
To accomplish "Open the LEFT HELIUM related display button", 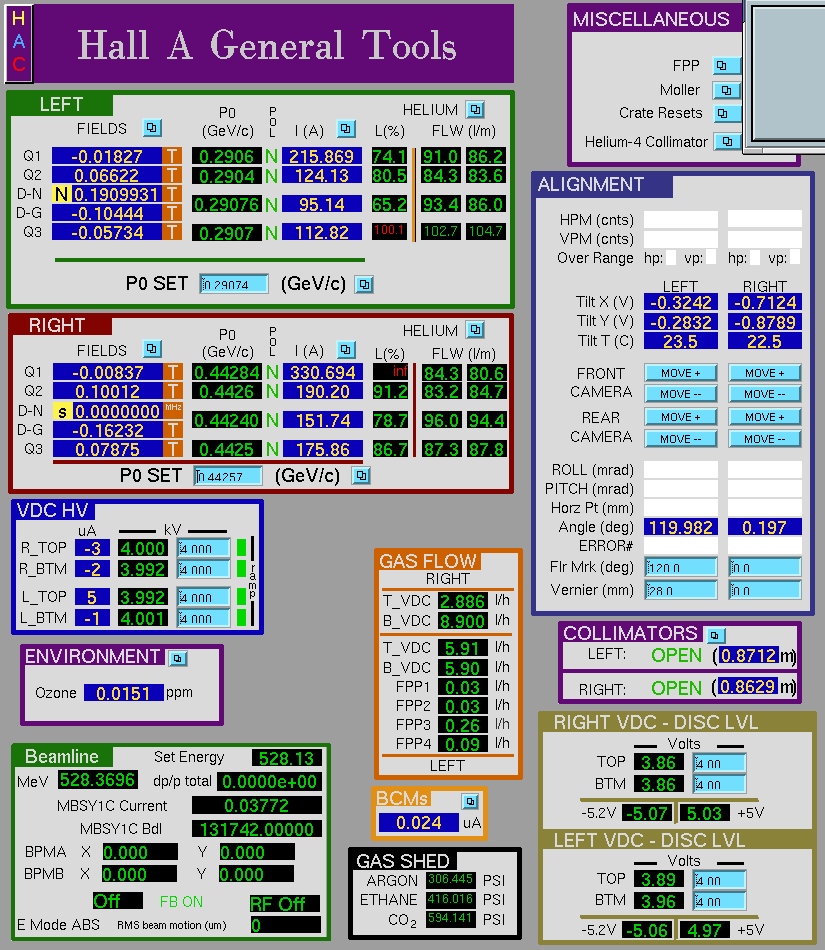I will tap(475, 110).
